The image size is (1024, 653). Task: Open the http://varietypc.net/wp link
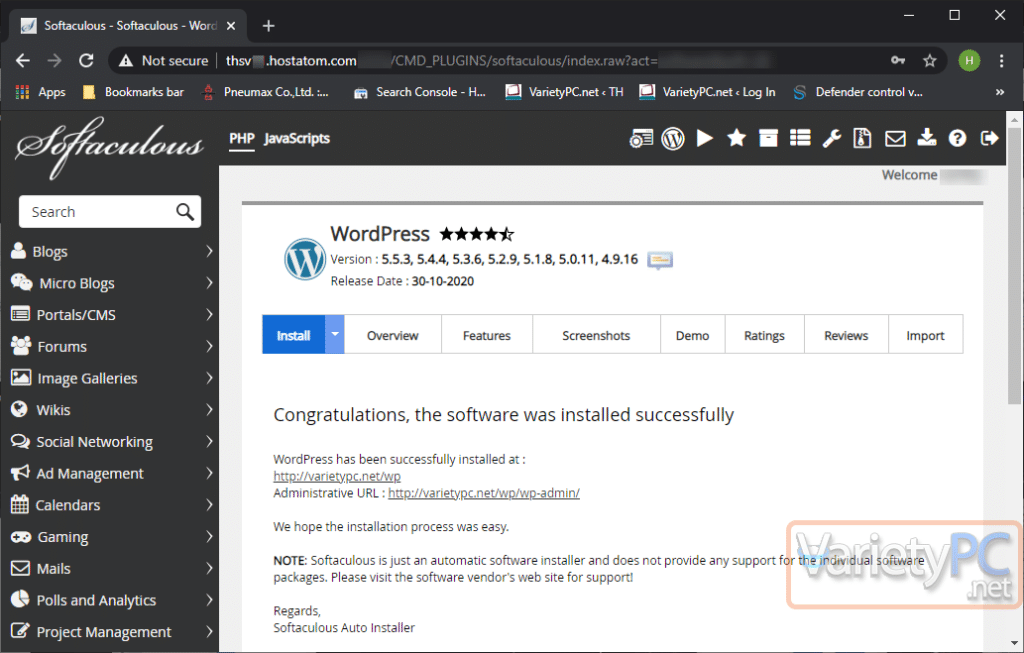click(x=337, y=476)
